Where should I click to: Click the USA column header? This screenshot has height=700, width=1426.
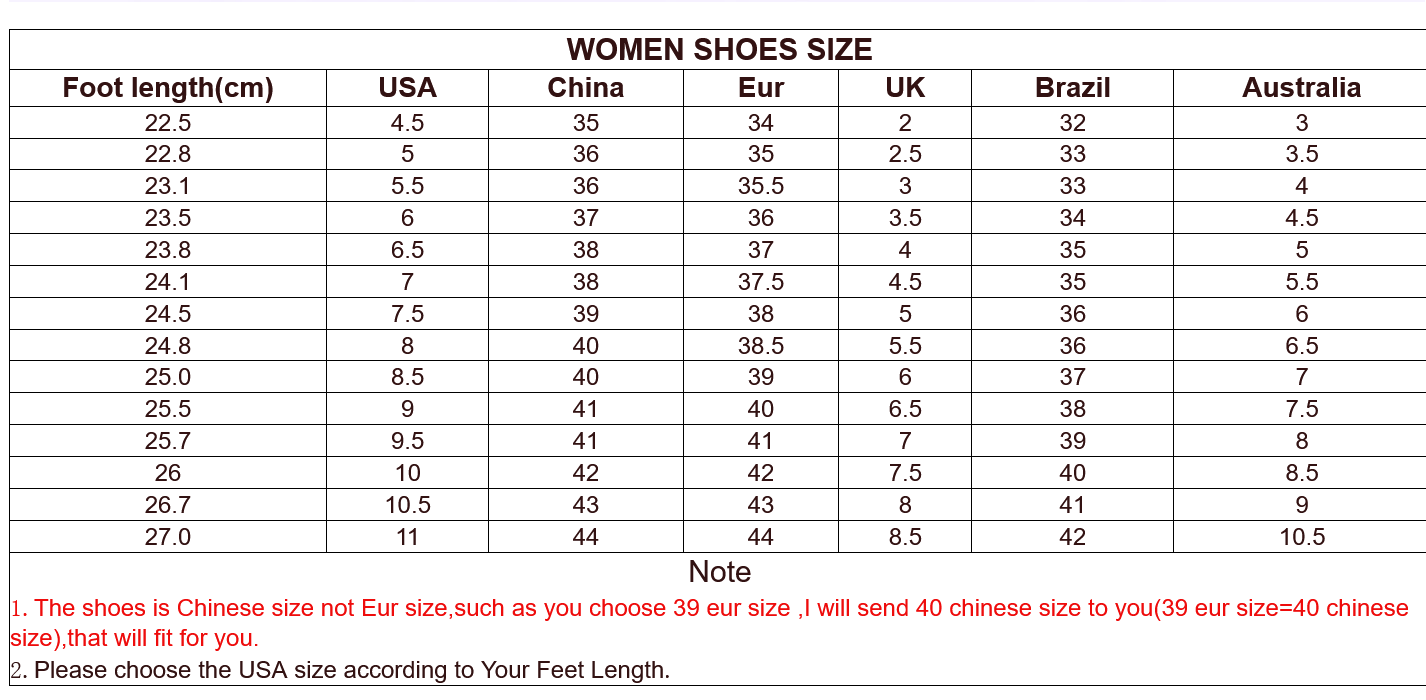click(x=407, y=88)
